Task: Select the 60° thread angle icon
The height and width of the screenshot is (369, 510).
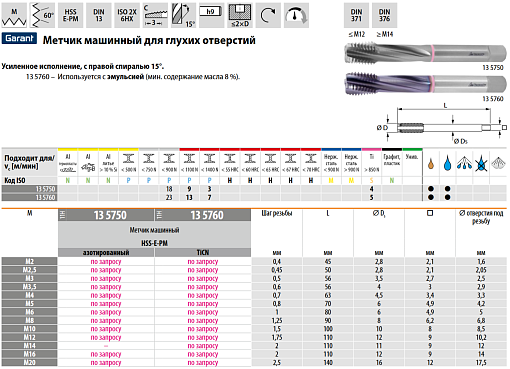Action: coord(42,15)
